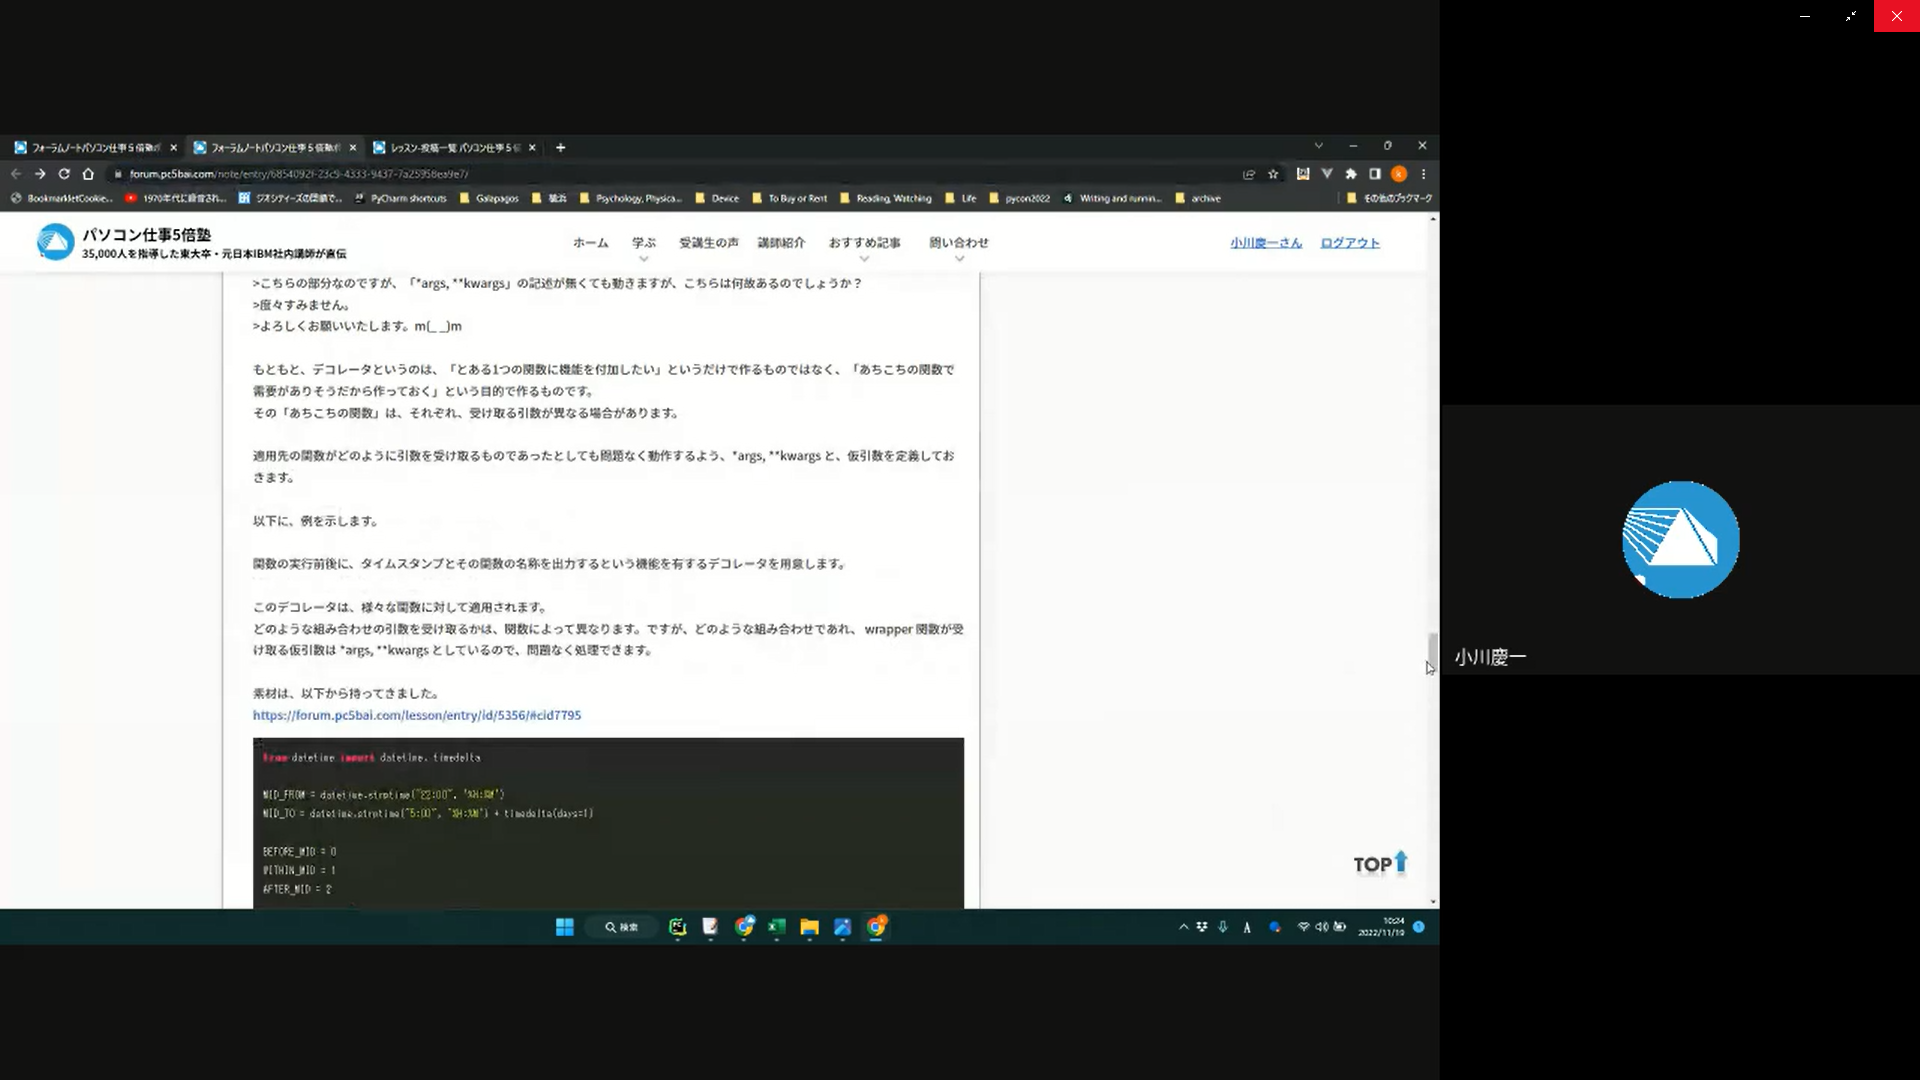The height and width of the screenshot is (1080, 1920).
Task: Bookmark this page with star icon
Action: pos(1273,174)
